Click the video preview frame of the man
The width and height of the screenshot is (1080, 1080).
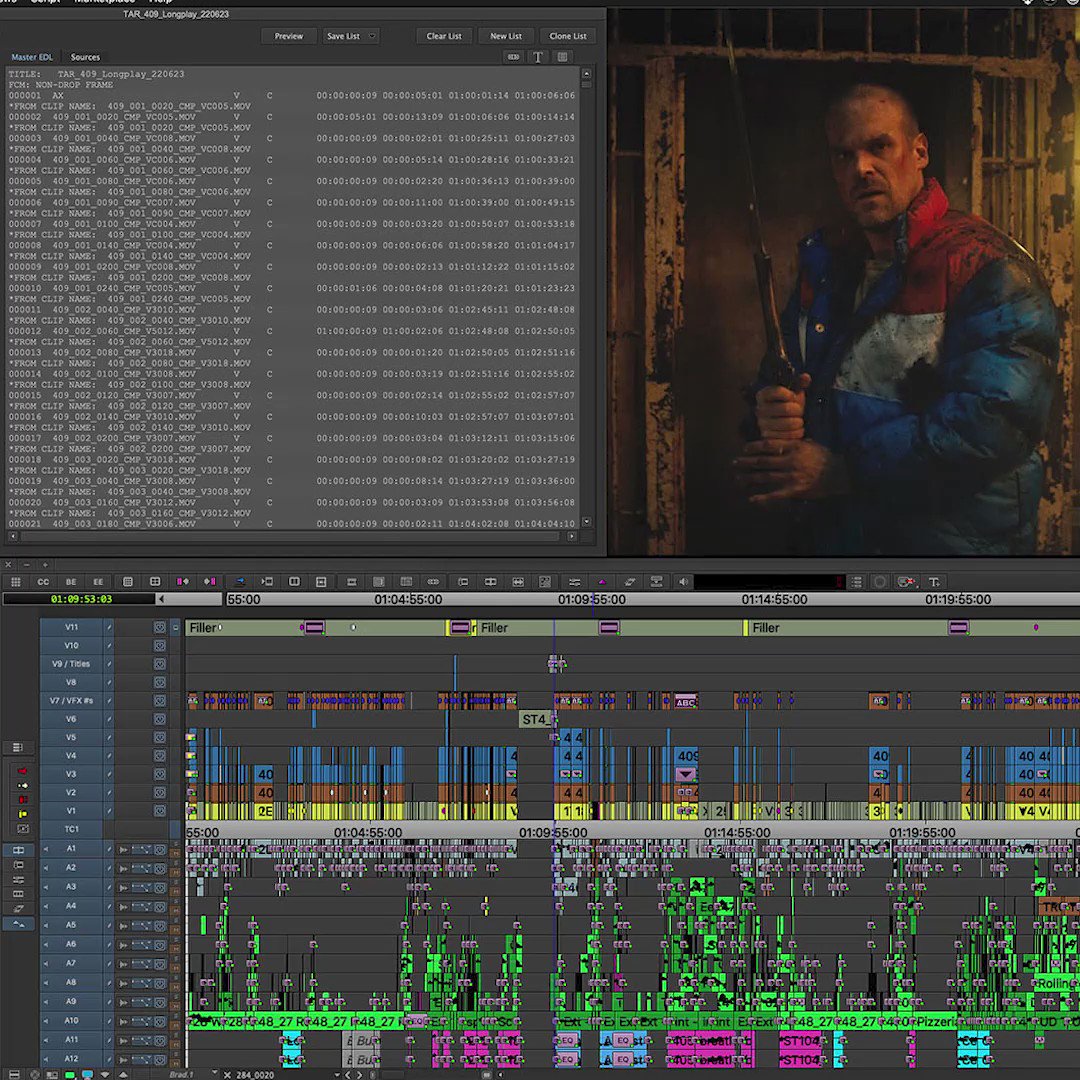(x=844, y=282)
